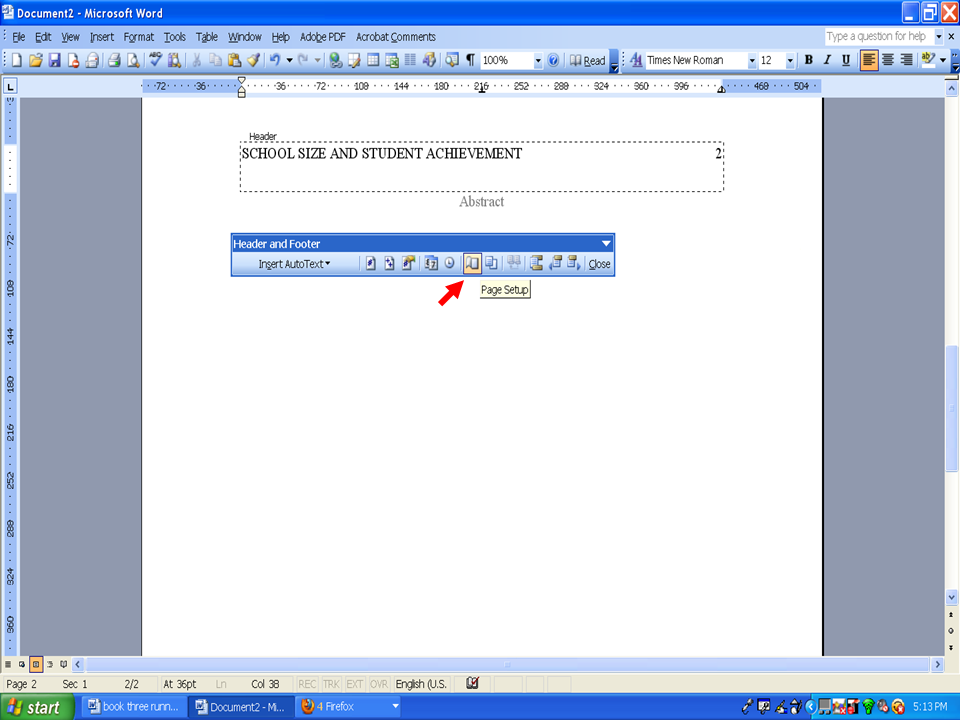Toggle Align Right paragraph alignment
Viewport: 960px width, 720px height.
[x=906, y=60]
